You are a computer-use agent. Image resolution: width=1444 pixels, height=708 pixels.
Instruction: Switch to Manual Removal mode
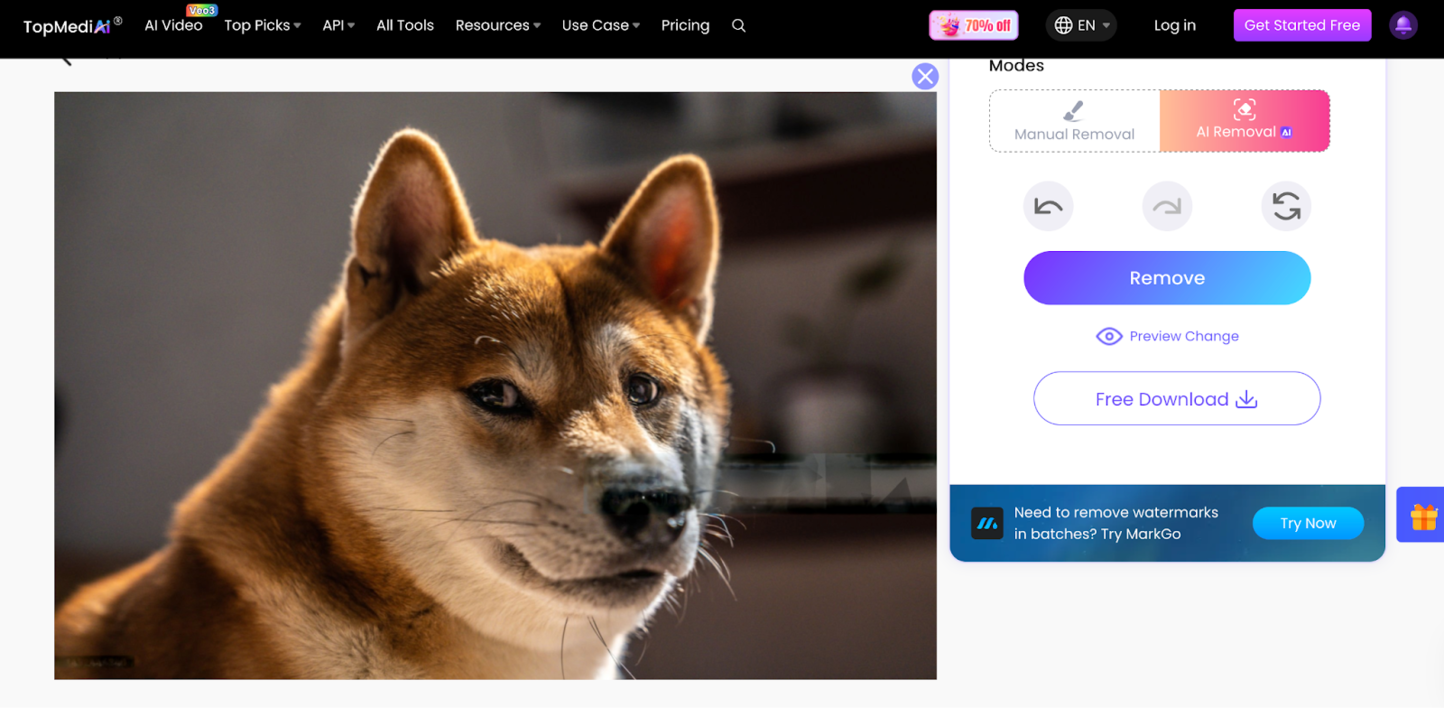[1074, 121]
